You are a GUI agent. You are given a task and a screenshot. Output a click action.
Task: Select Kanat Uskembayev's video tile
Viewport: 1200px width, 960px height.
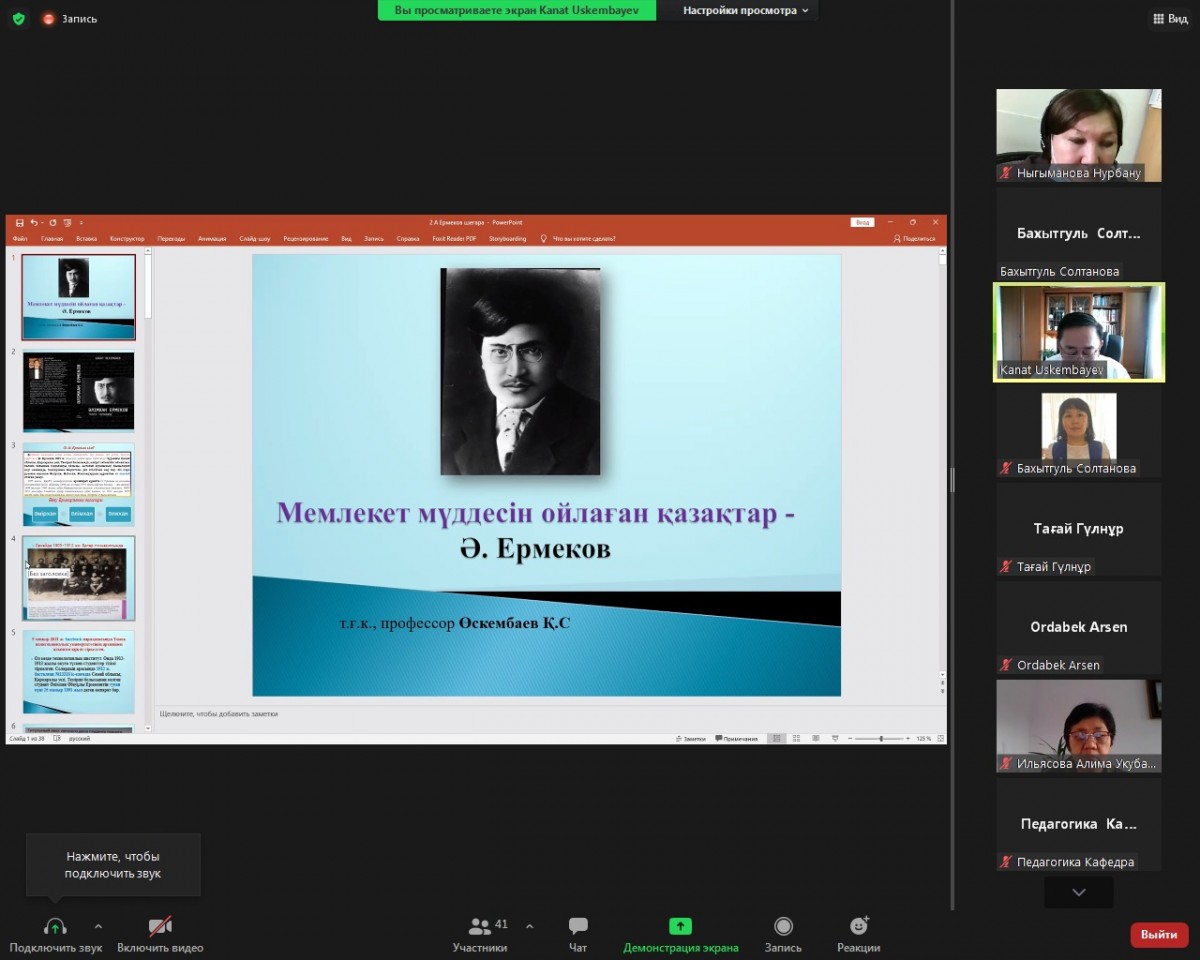(1078, 331)
